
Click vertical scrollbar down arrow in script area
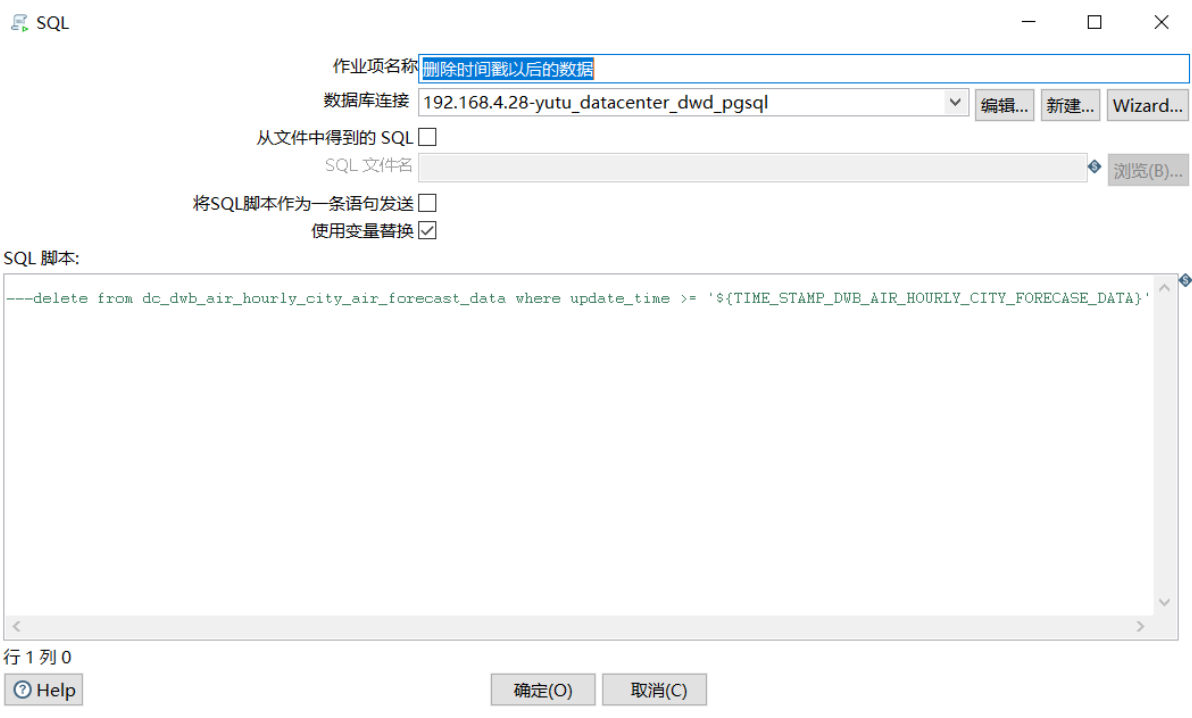[x=1164, y=602]
